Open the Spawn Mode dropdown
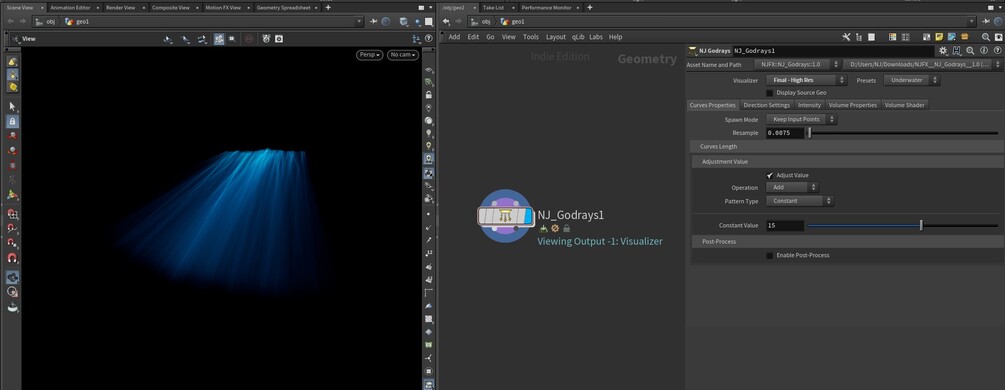The image size is (1005, 390). 801,119
